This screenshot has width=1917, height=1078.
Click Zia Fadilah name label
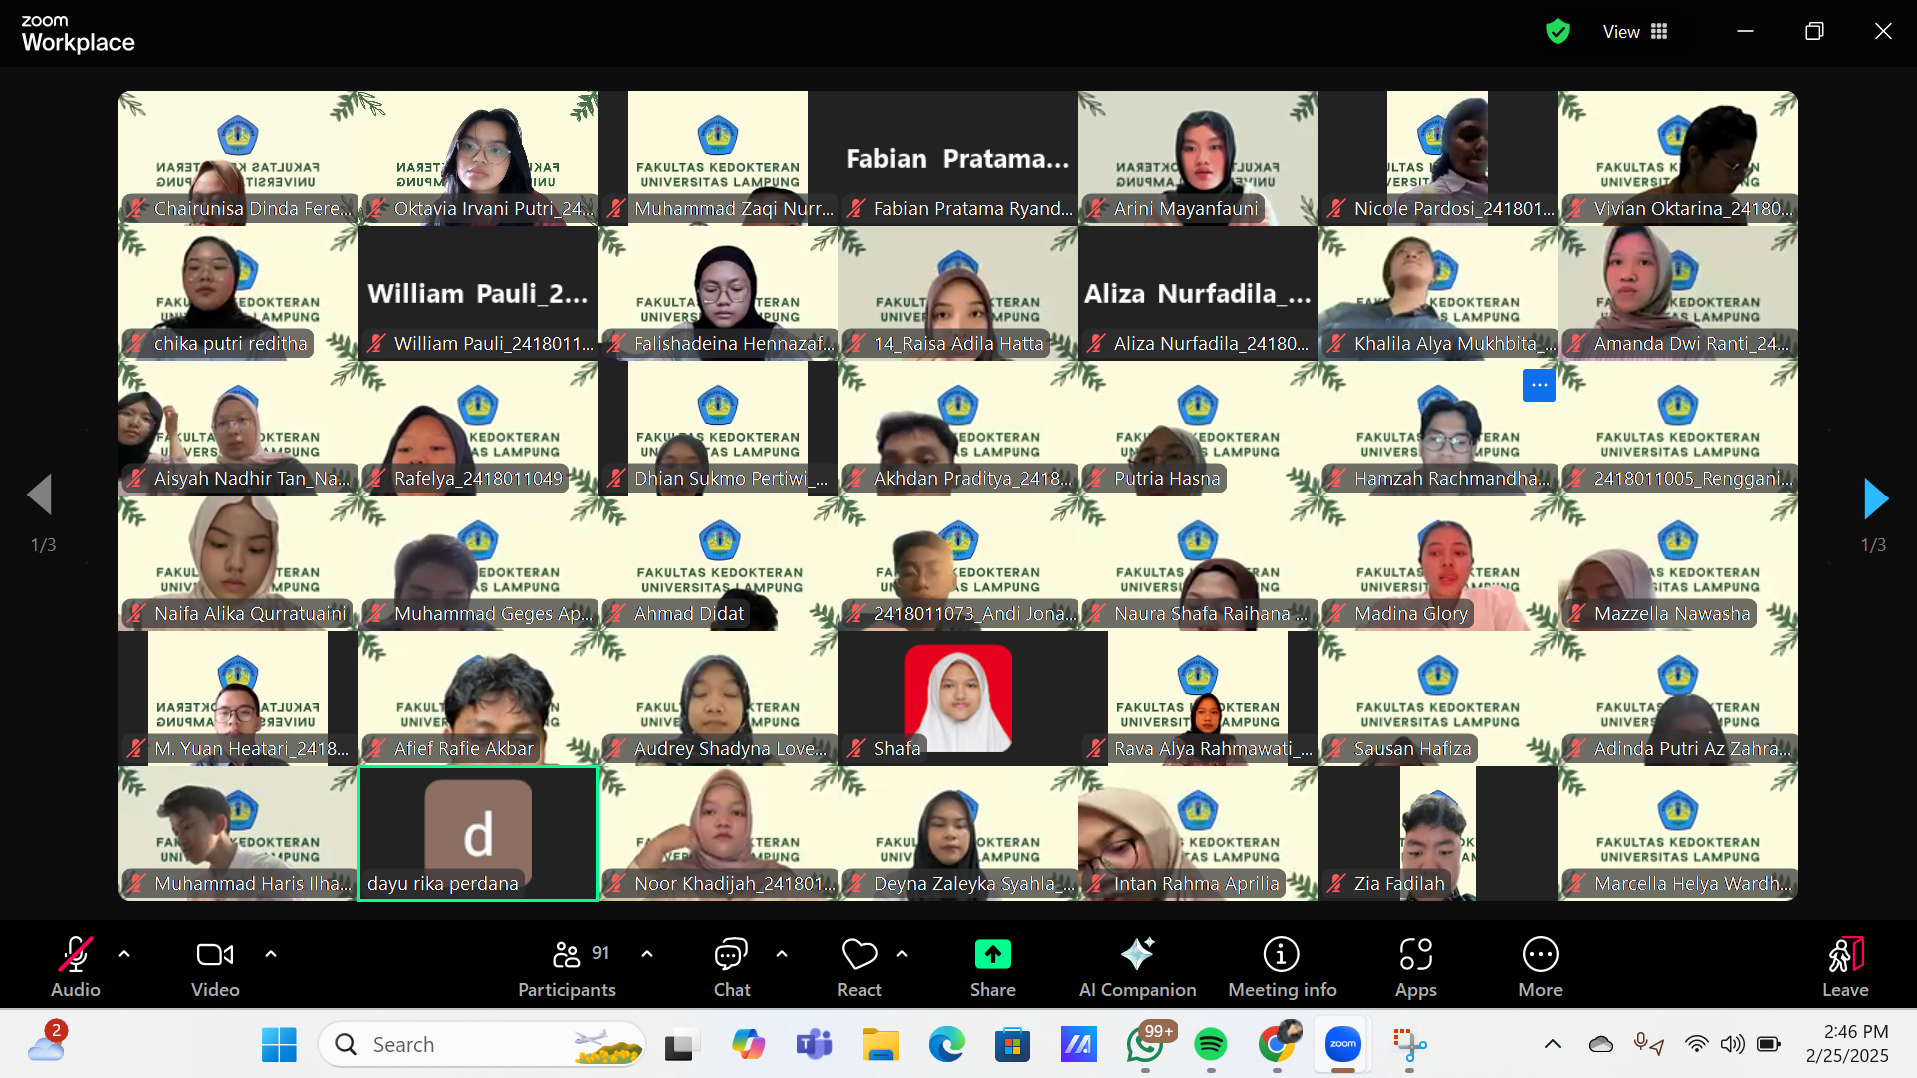coord(1399,884)
